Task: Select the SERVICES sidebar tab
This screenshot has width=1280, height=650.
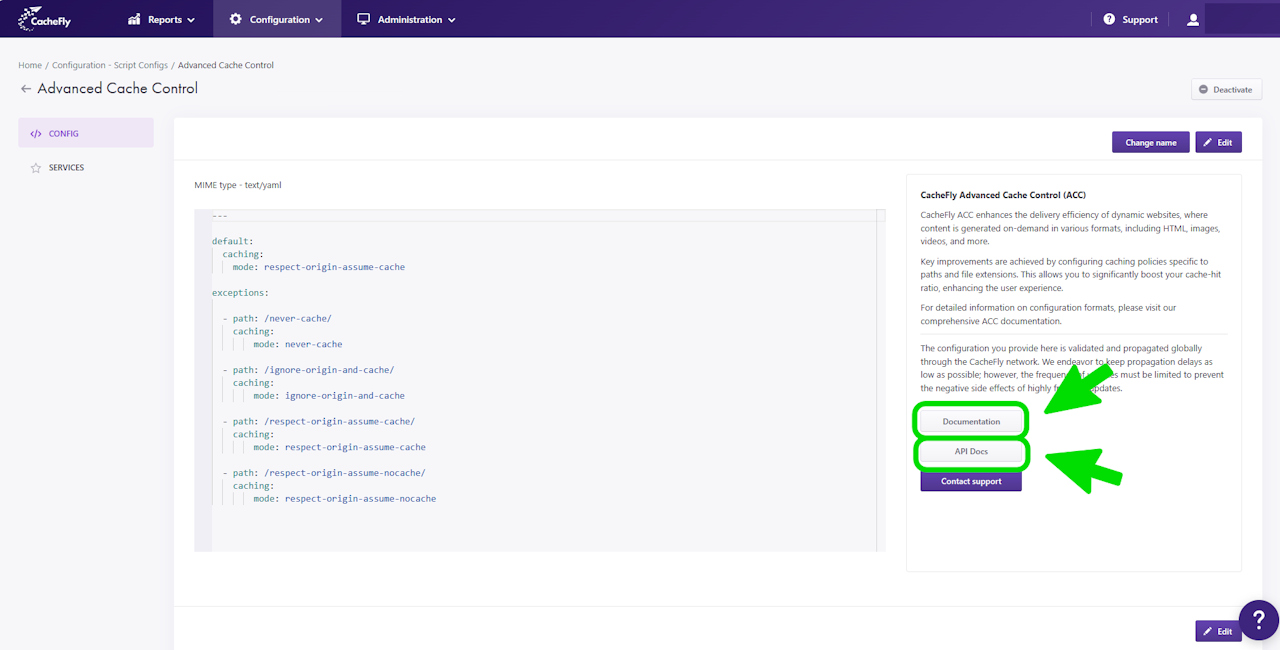Action: coord(86,168)
